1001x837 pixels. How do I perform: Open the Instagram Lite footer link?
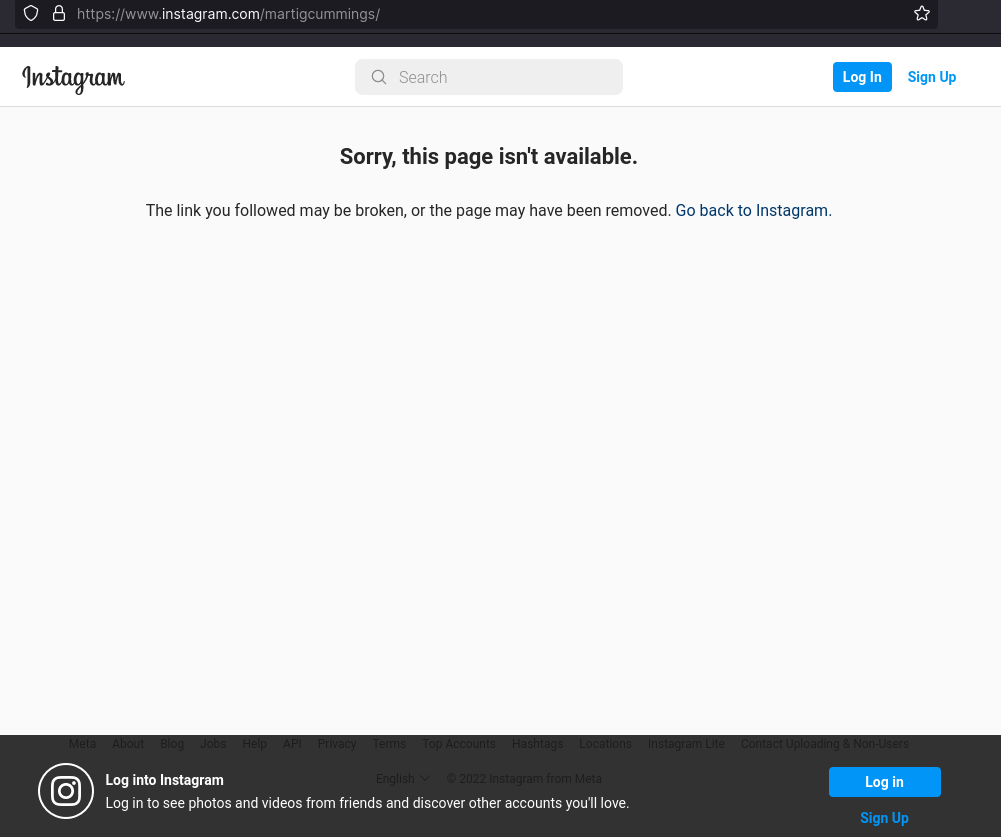point(686,744)
